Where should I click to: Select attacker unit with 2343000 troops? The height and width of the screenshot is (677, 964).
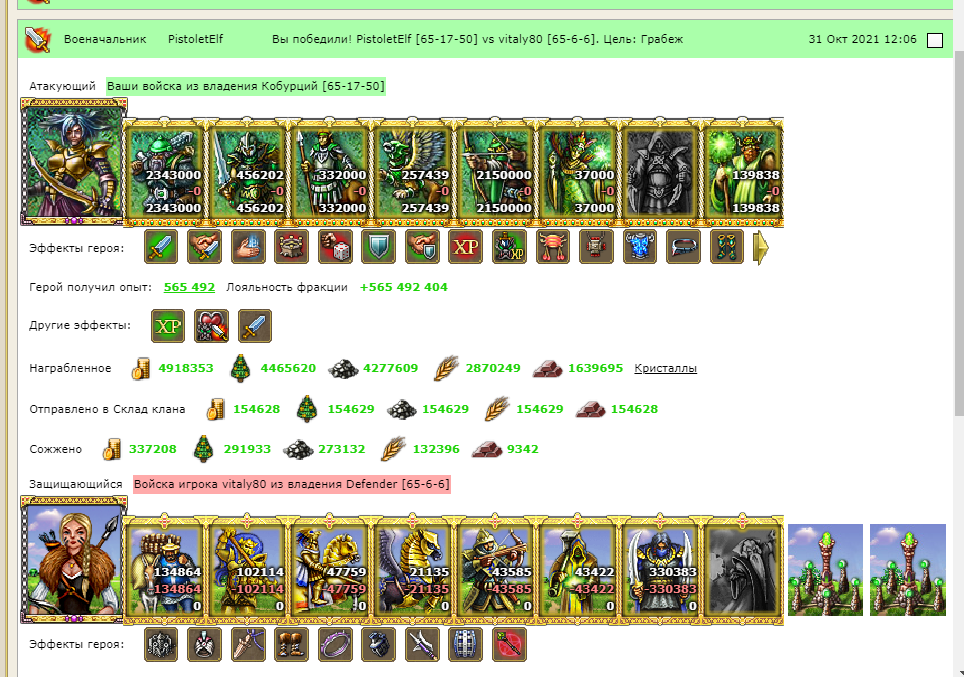164,172
